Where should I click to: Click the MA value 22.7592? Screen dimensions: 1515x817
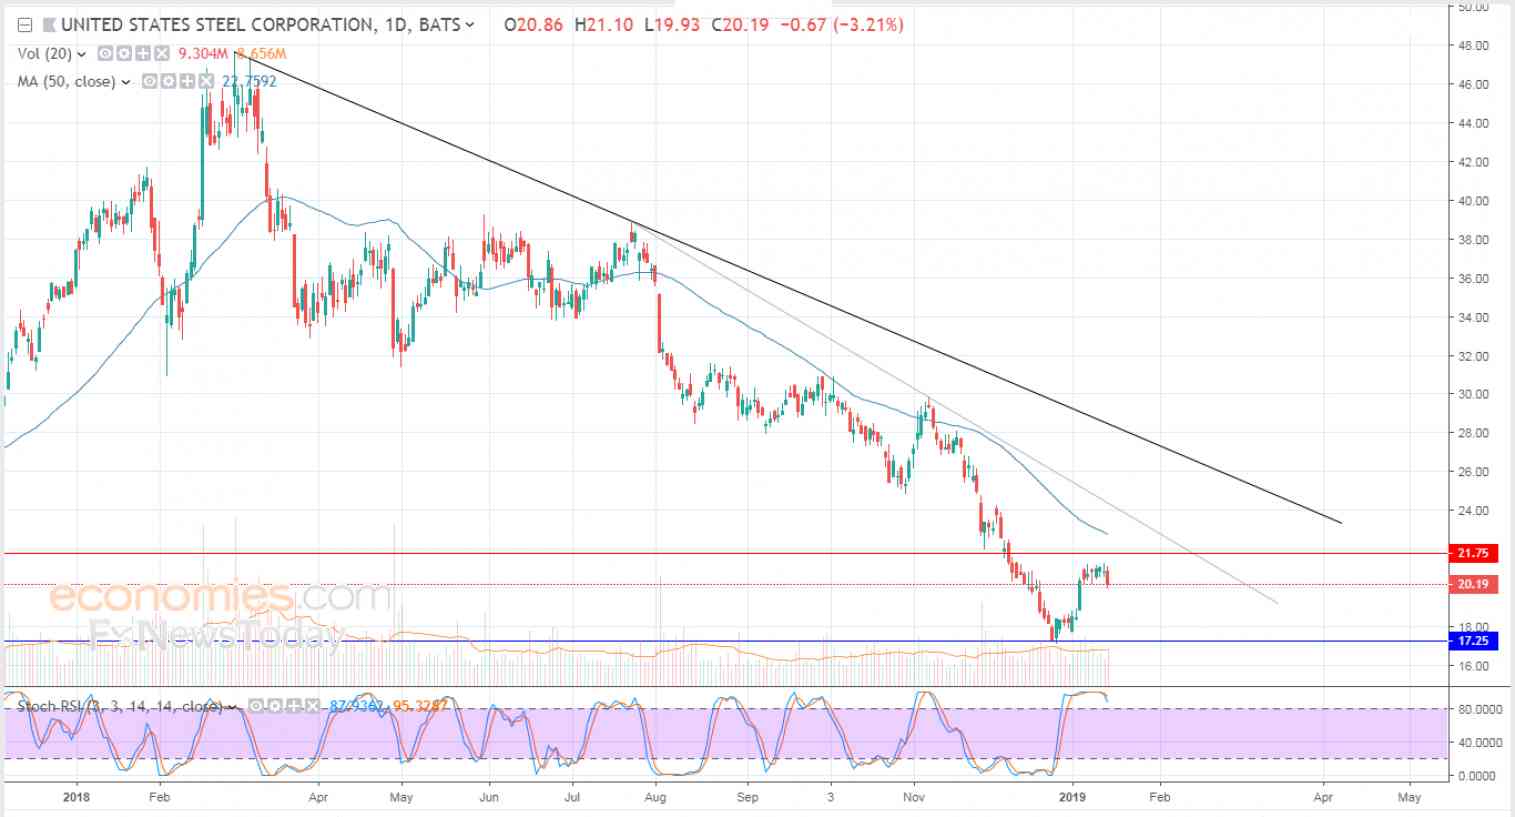pyautogui.click(x=249, y=82)
